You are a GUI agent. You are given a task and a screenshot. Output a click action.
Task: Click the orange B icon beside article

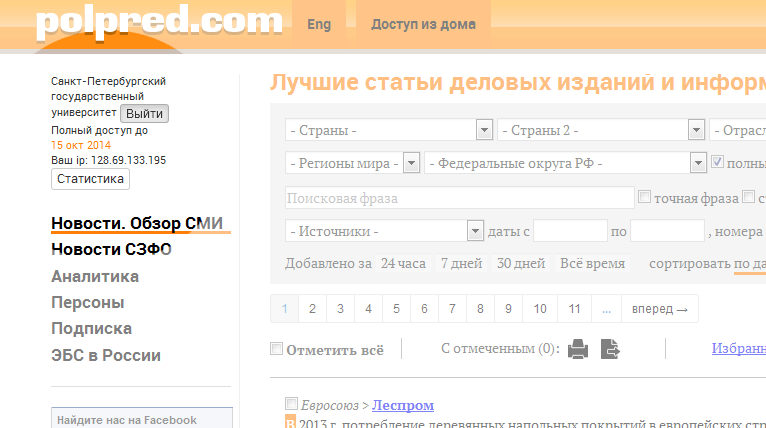(290, 424)
